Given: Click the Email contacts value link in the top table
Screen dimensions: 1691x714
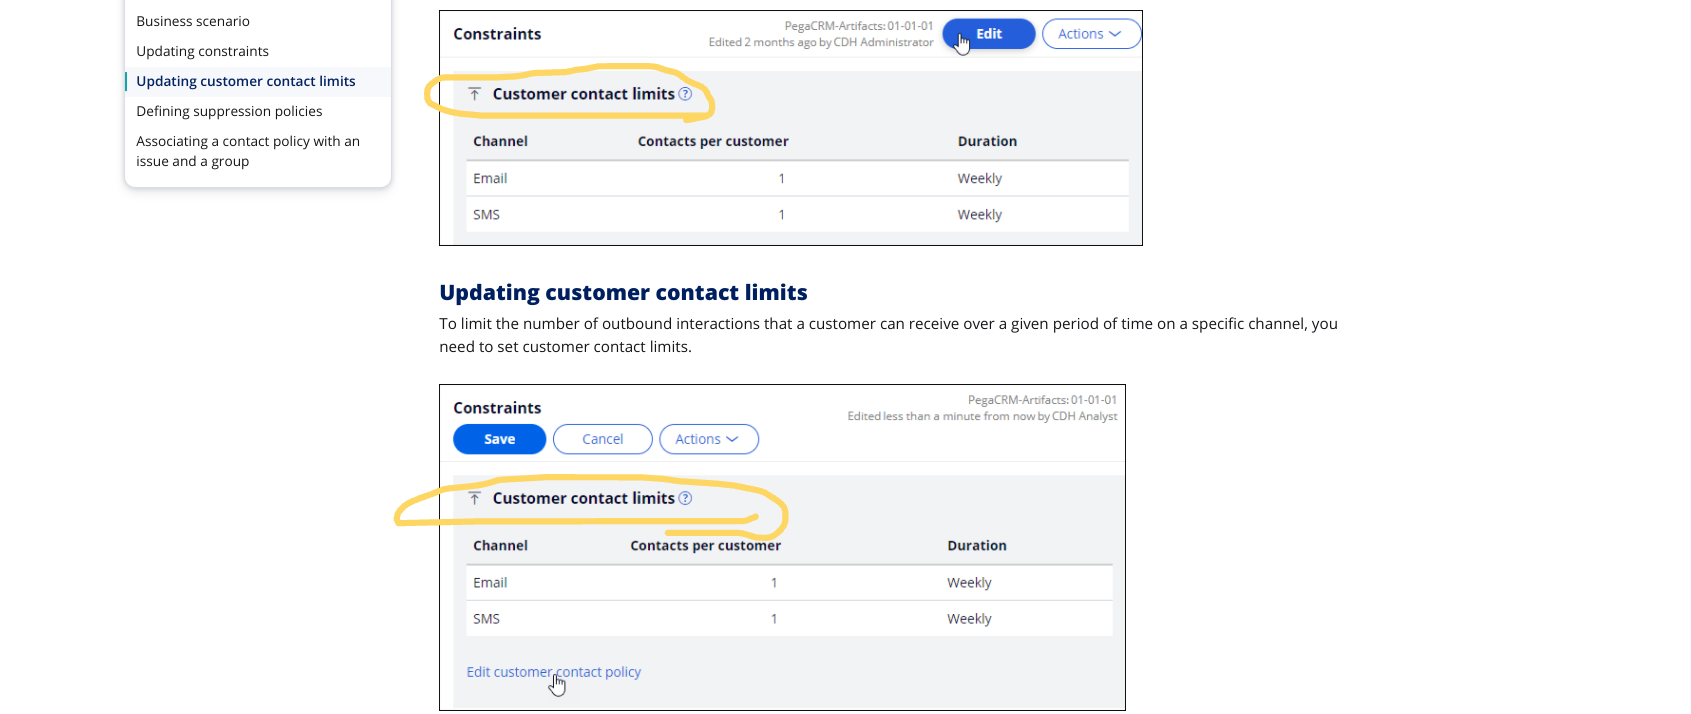Looking at the screenshot, I should coord(782,178).
